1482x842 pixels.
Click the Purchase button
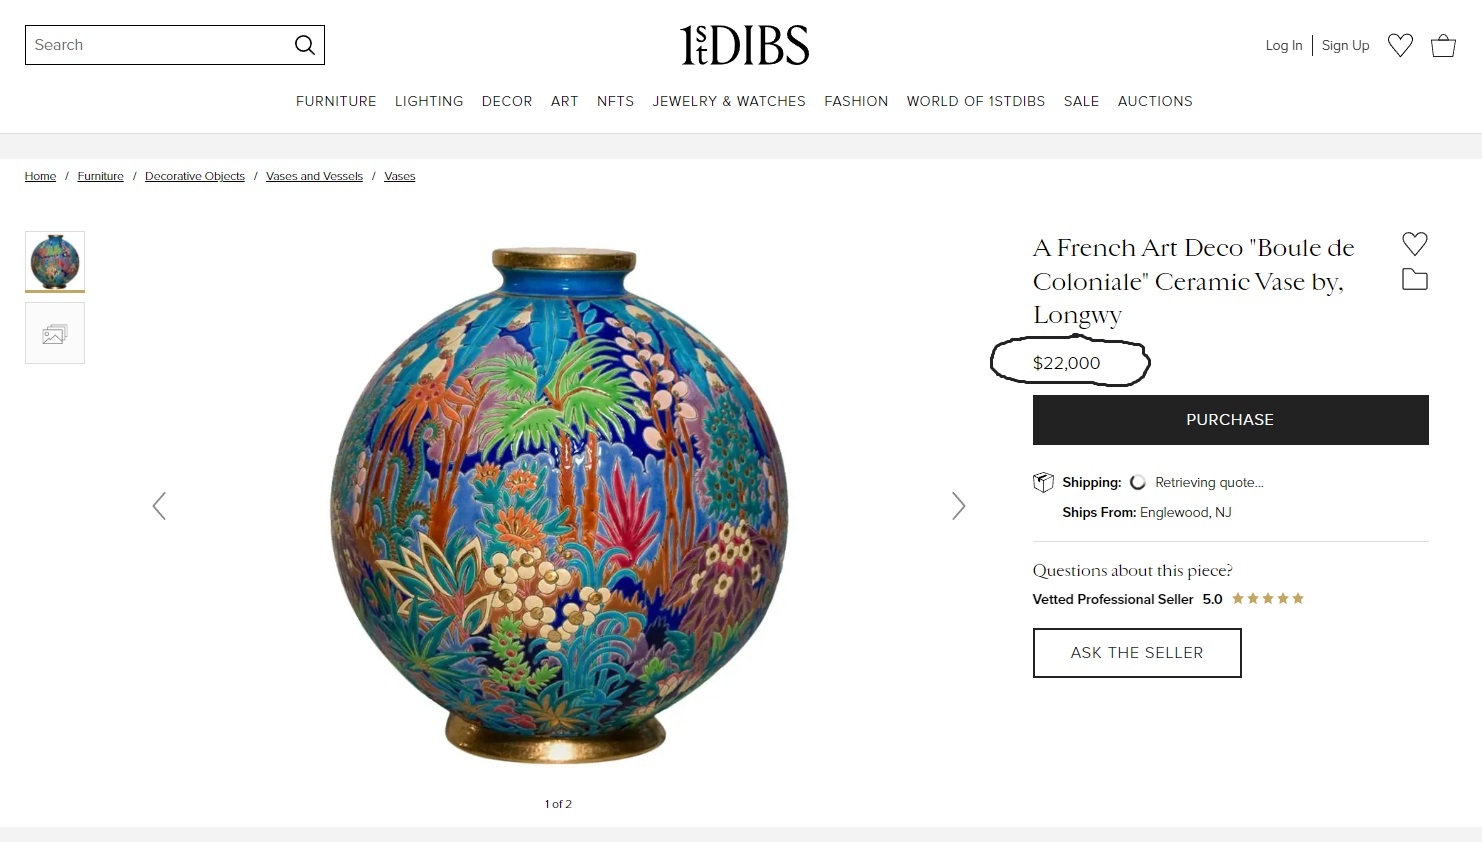(1230, 420)
